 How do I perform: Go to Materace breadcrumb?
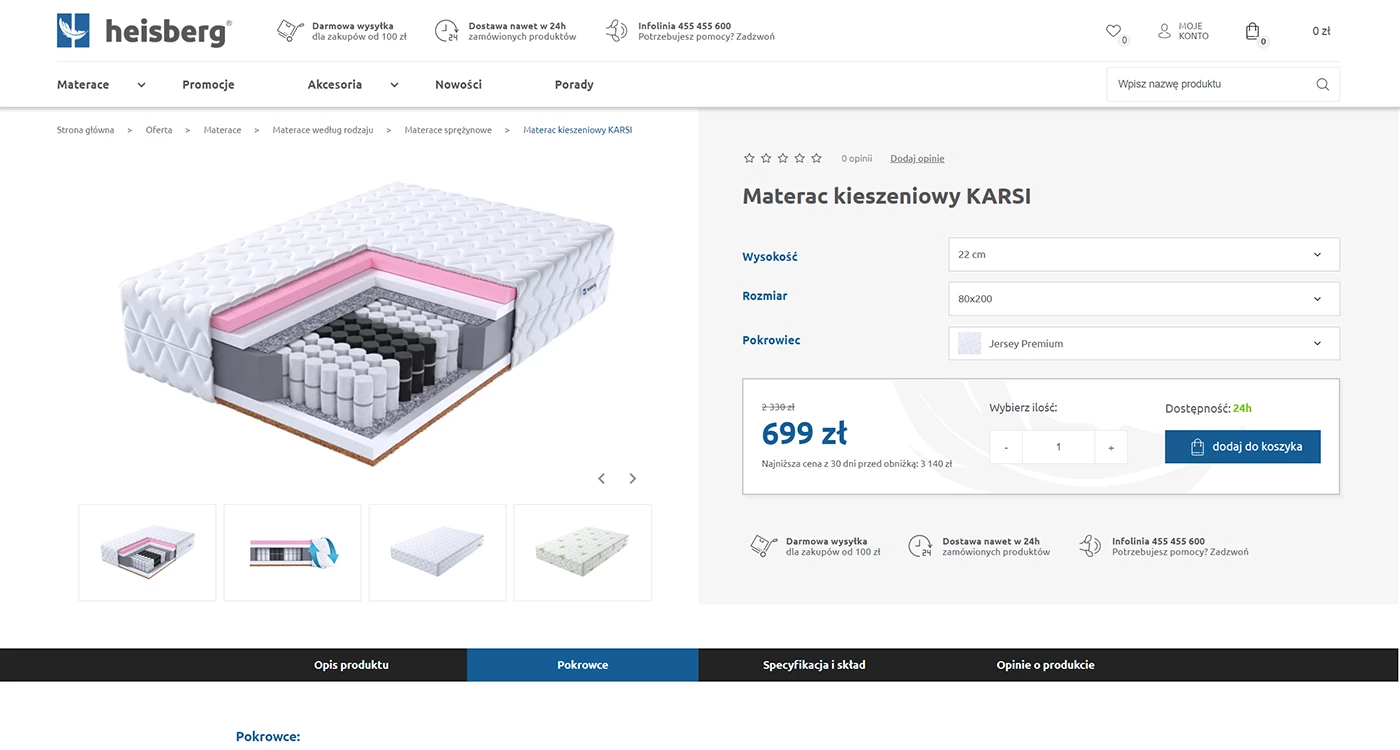coord(222,130)
